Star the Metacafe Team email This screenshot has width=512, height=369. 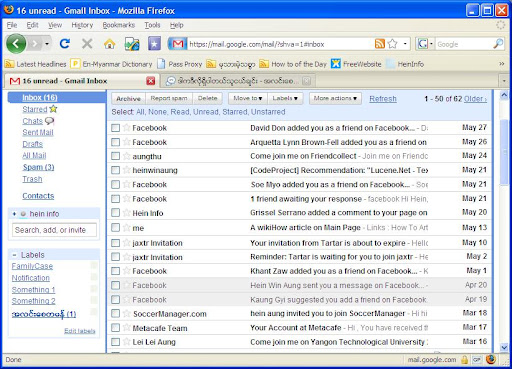point(126,328)
